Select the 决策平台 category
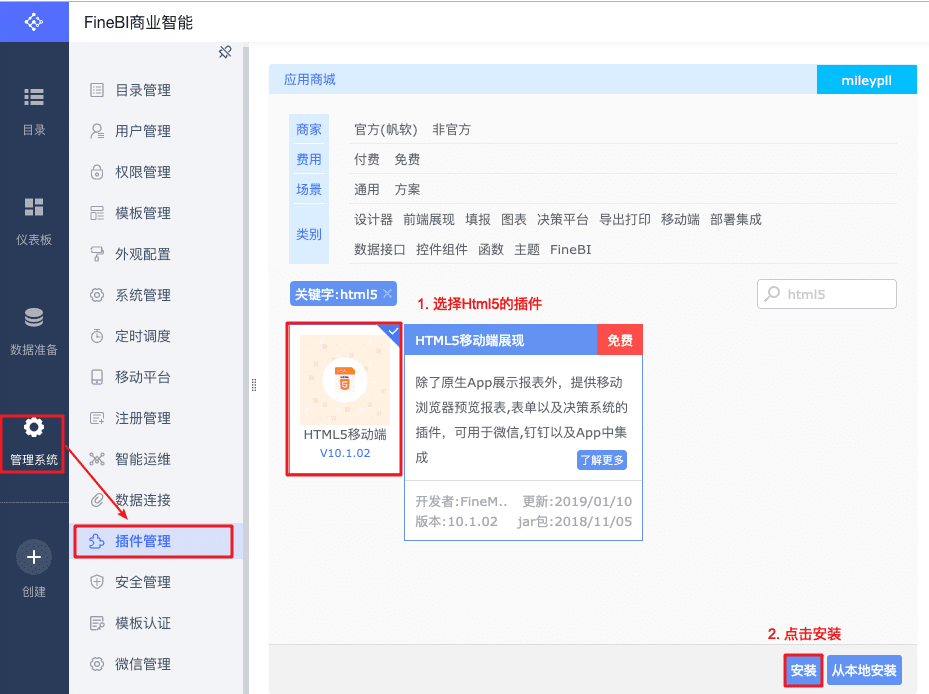This screenshot has height=694, width=929. tap(563, 220)
